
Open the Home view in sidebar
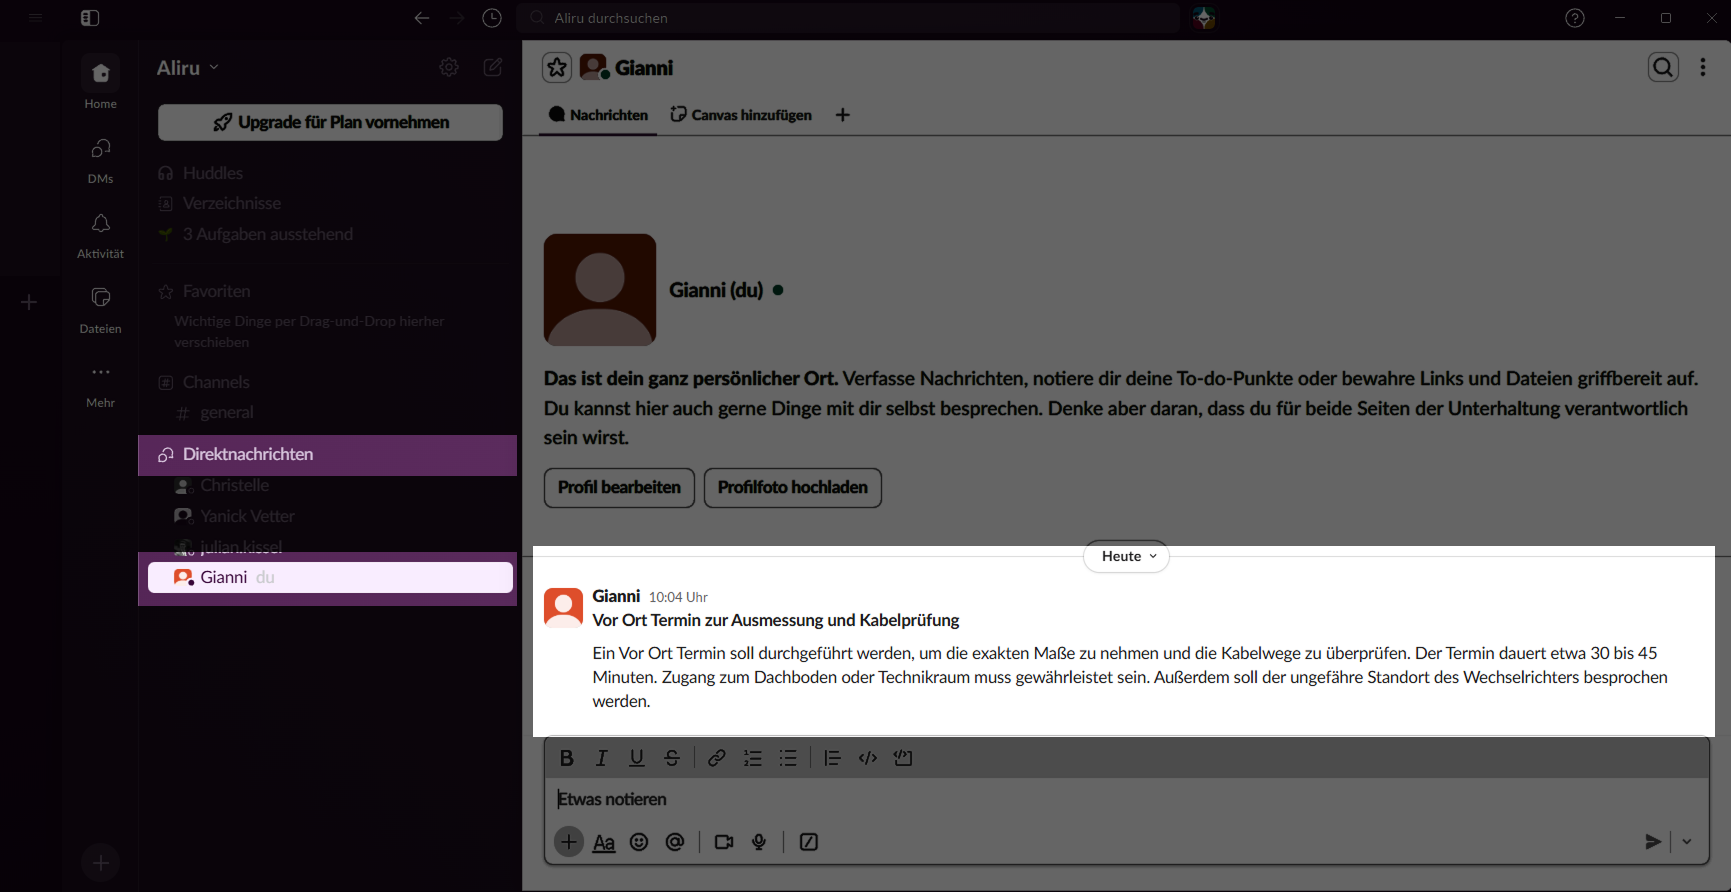pos(100,82)
